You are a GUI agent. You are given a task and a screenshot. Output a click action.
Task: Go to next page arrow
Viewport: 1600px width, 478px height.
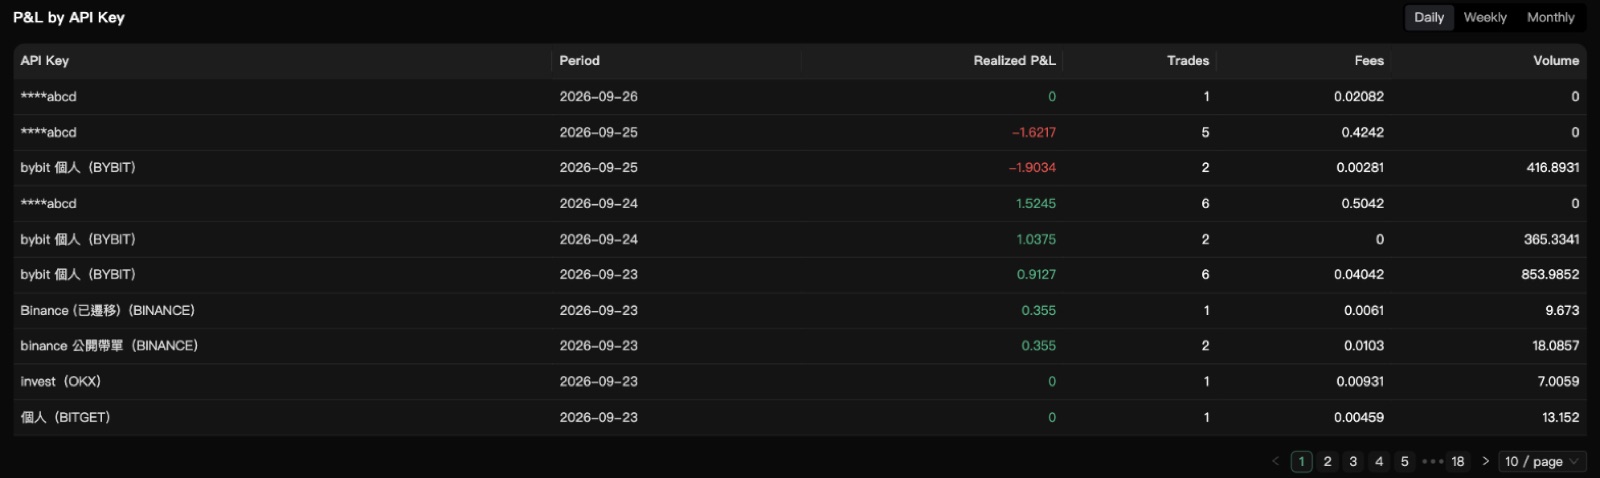pos(1485,461)
